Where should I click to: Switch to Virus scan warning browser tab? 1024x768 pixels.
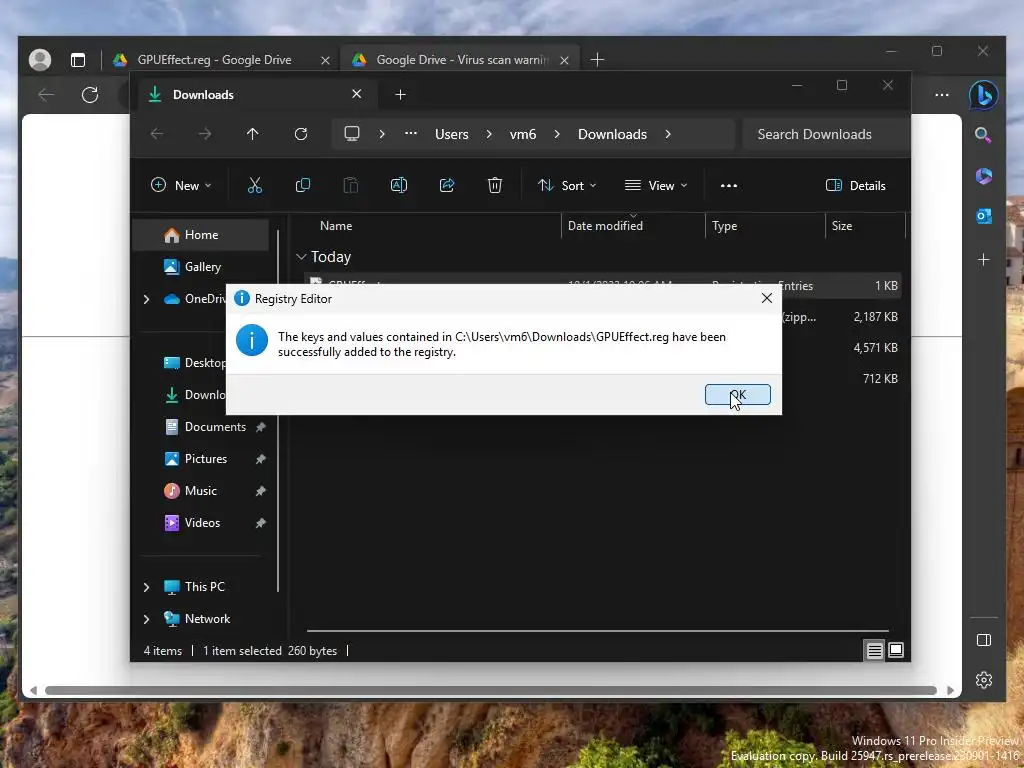pyautogui.click(x=462, y=59)
